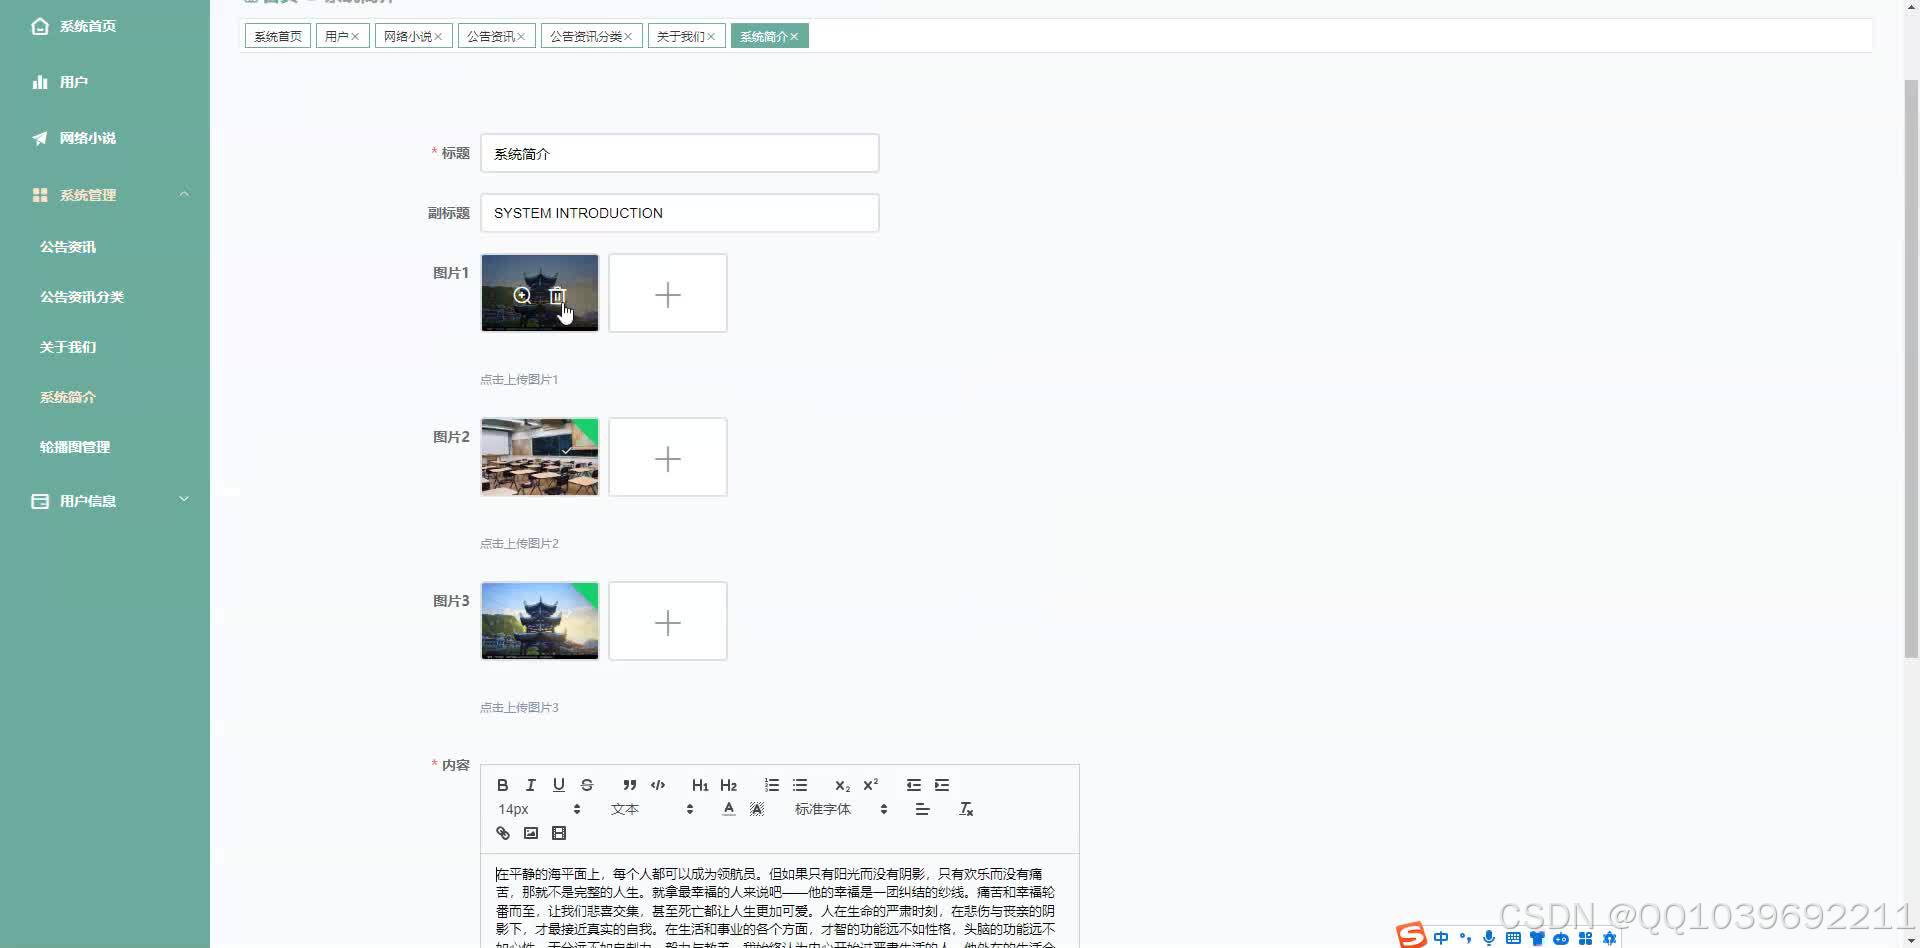Insert a code block with code icon
Image resolution: width=1920 pixels, height=948 pixels.
[x=658, y=785]
